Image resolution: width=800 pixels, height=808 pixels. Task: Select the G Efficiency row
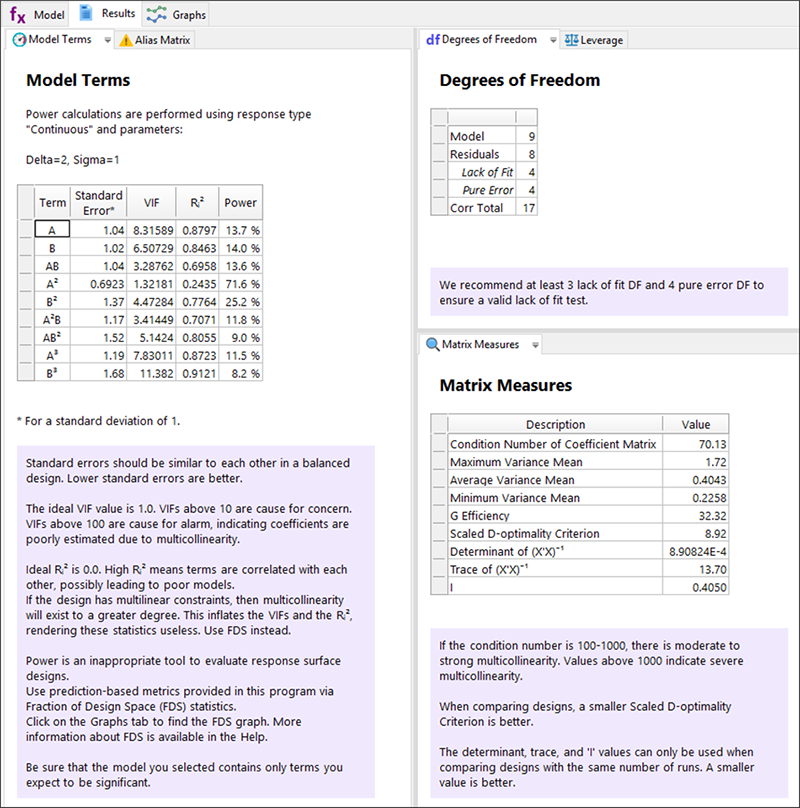pyautogui.click(x=553, y=516)
